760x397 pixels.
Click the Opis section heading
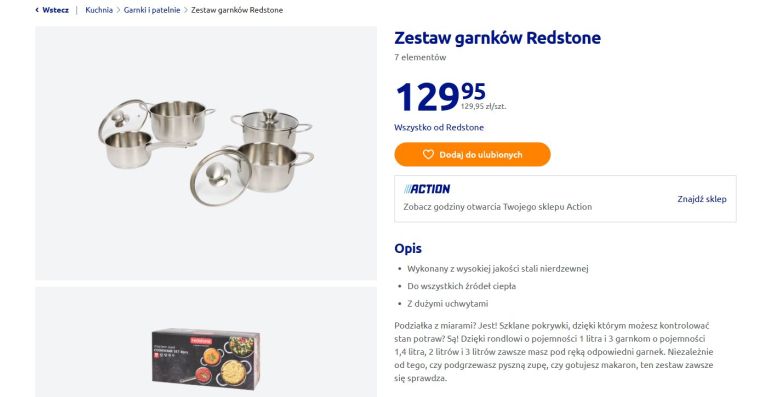click(x=408, y=248)
